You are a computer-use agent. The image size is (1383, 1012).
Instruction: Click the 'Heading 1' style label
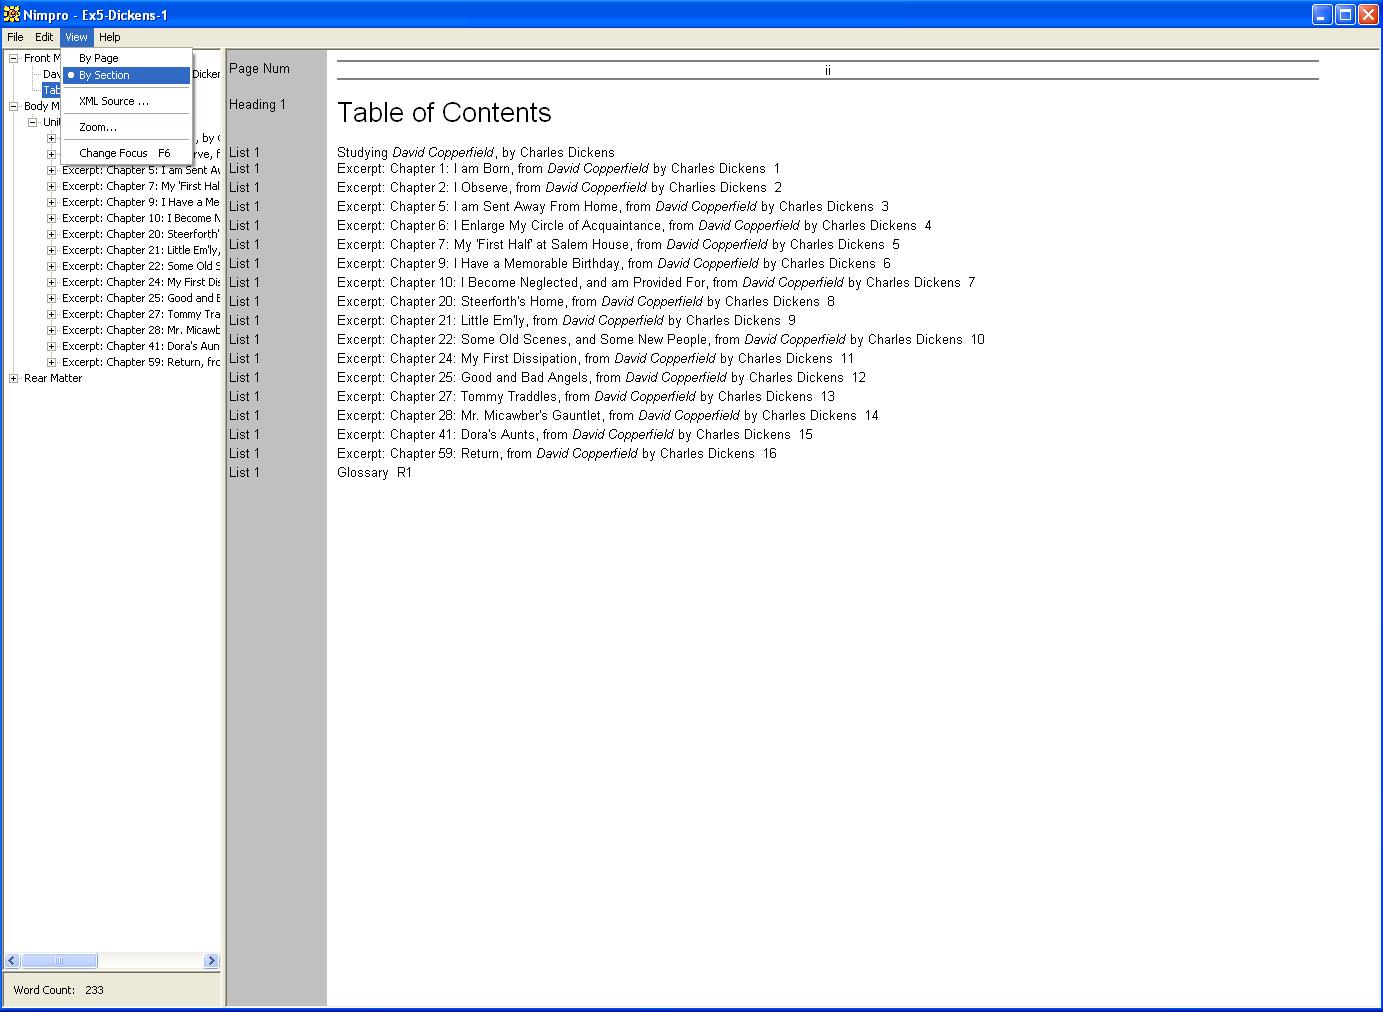tap(257, 105)
